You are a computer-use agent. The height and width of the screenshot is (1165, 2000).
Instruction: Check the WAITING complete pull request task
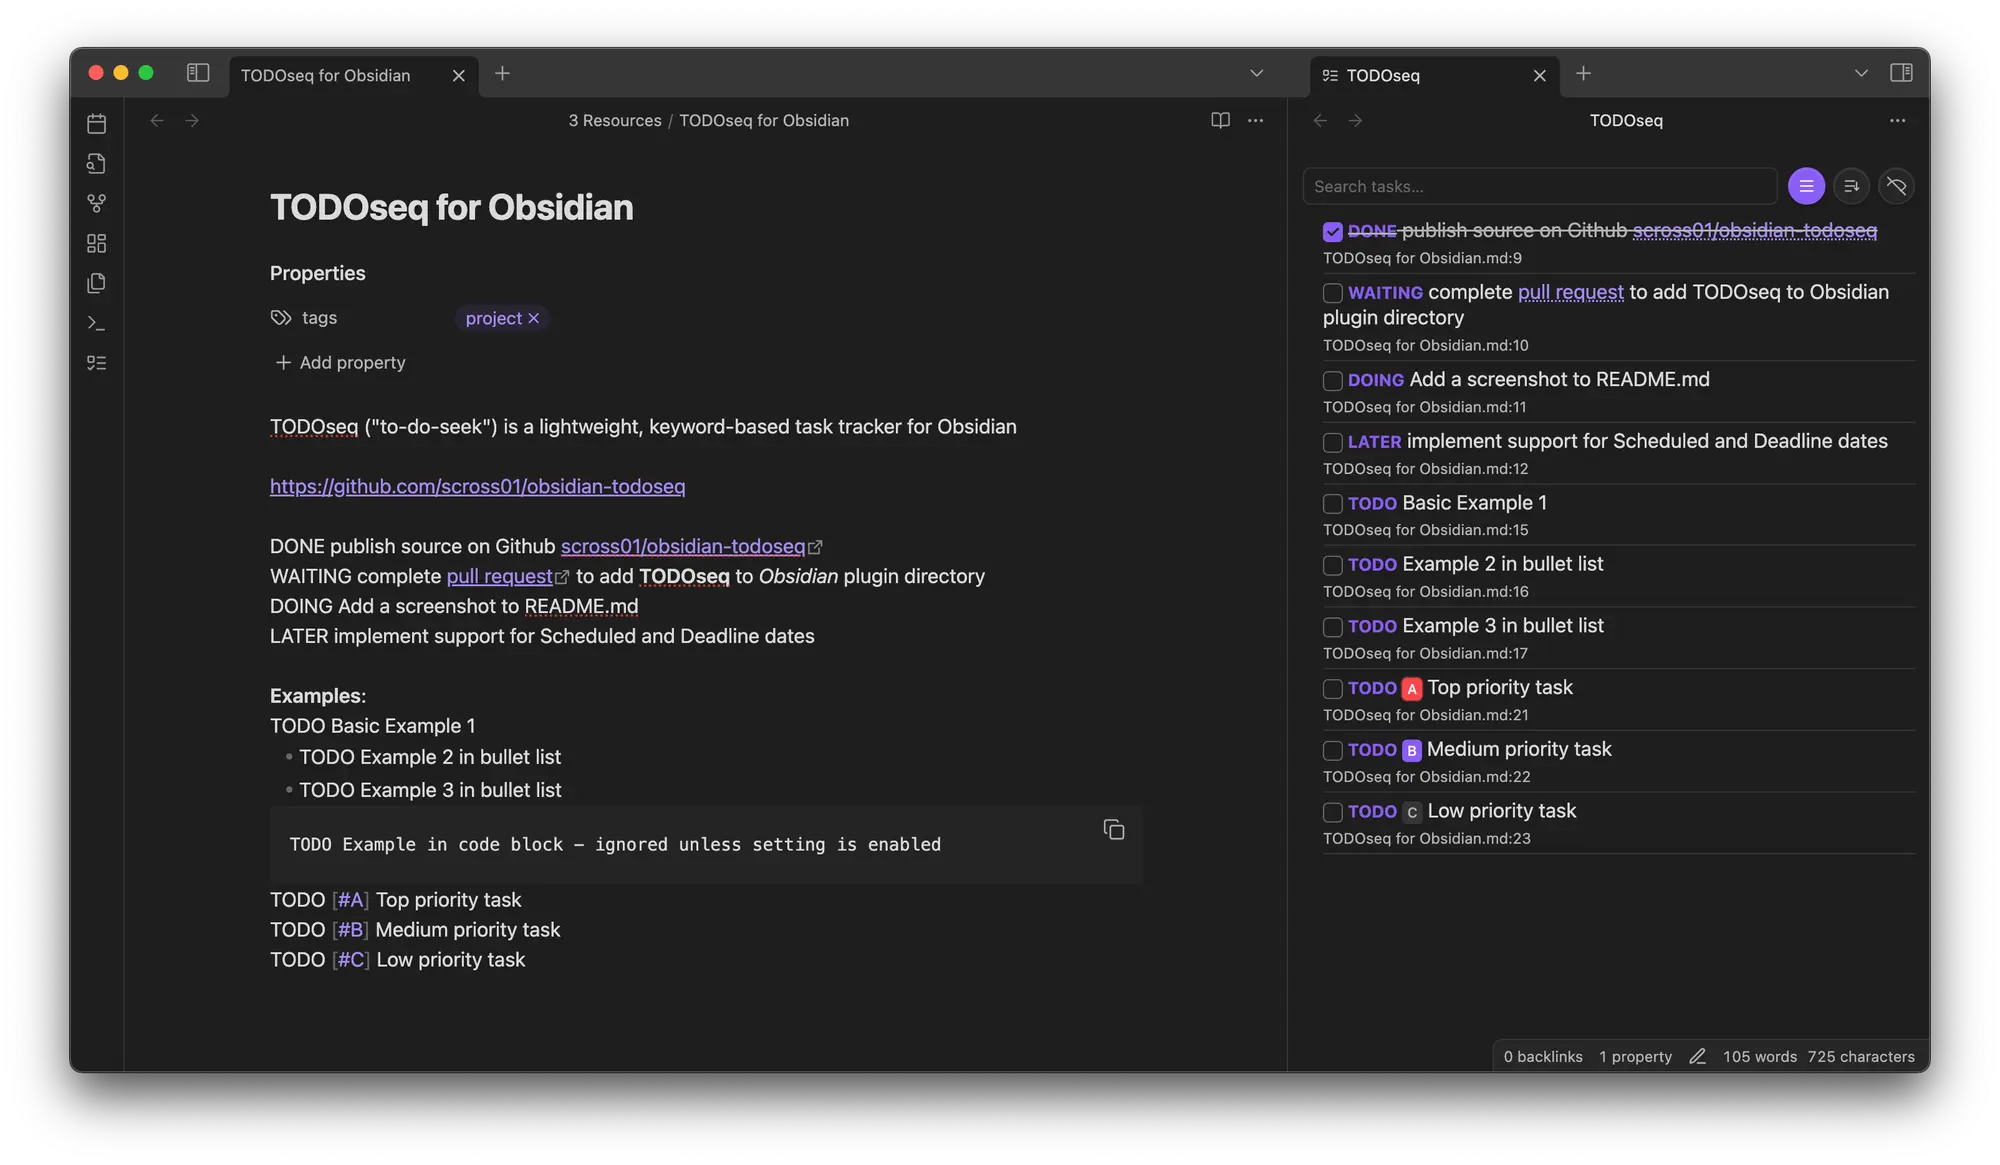click(x=1332, y=293)
